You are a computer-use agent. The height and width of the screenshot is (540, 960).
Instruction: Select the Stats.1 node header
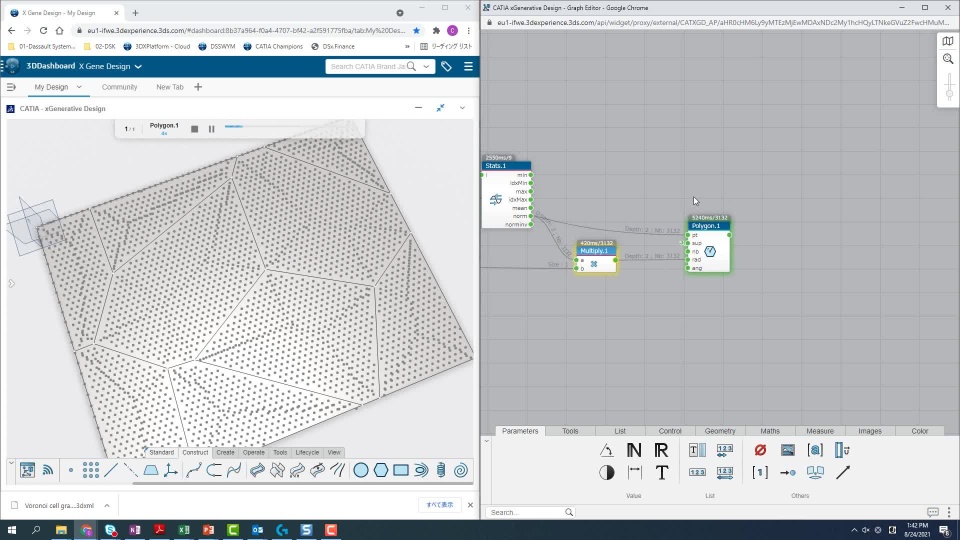coord(506,166)
